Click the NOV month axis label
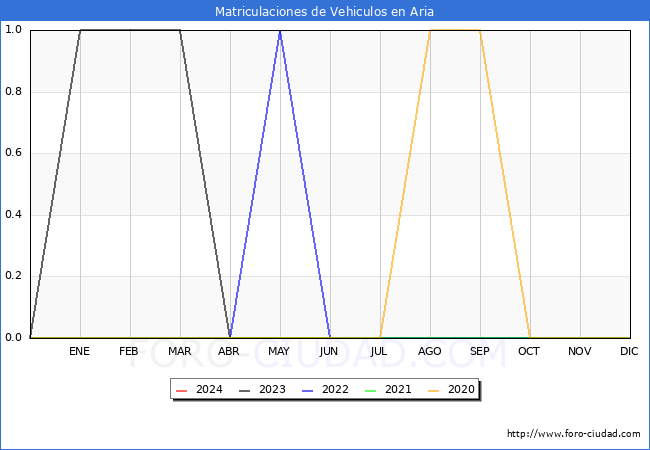 580,351
